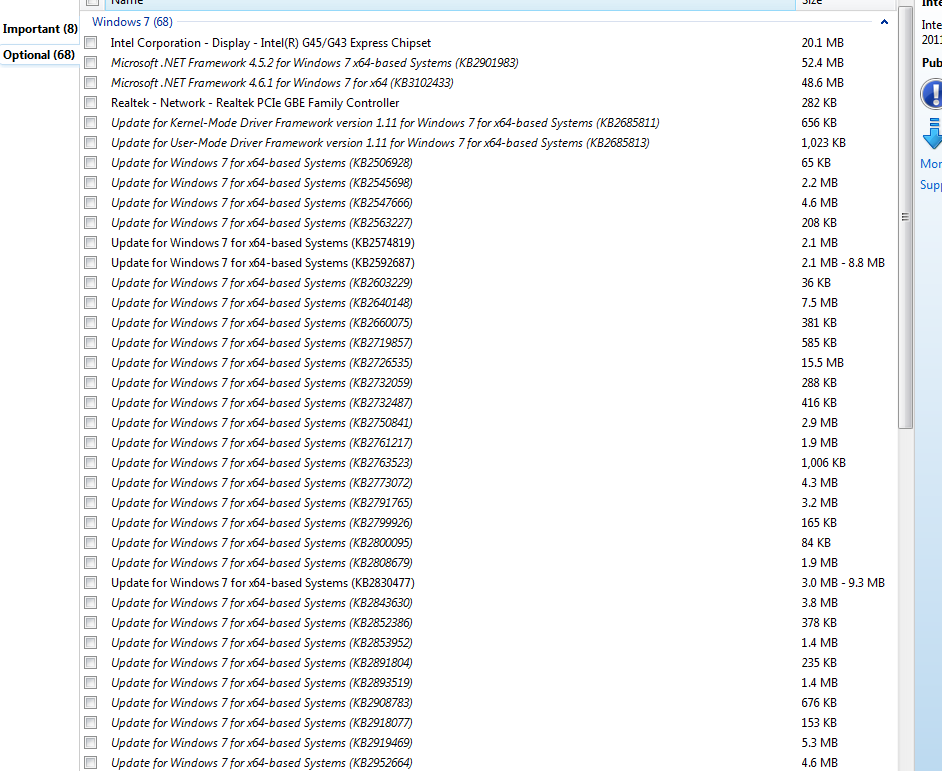
Task: Select the Optional (68) tab
Action: click(40, 55)
